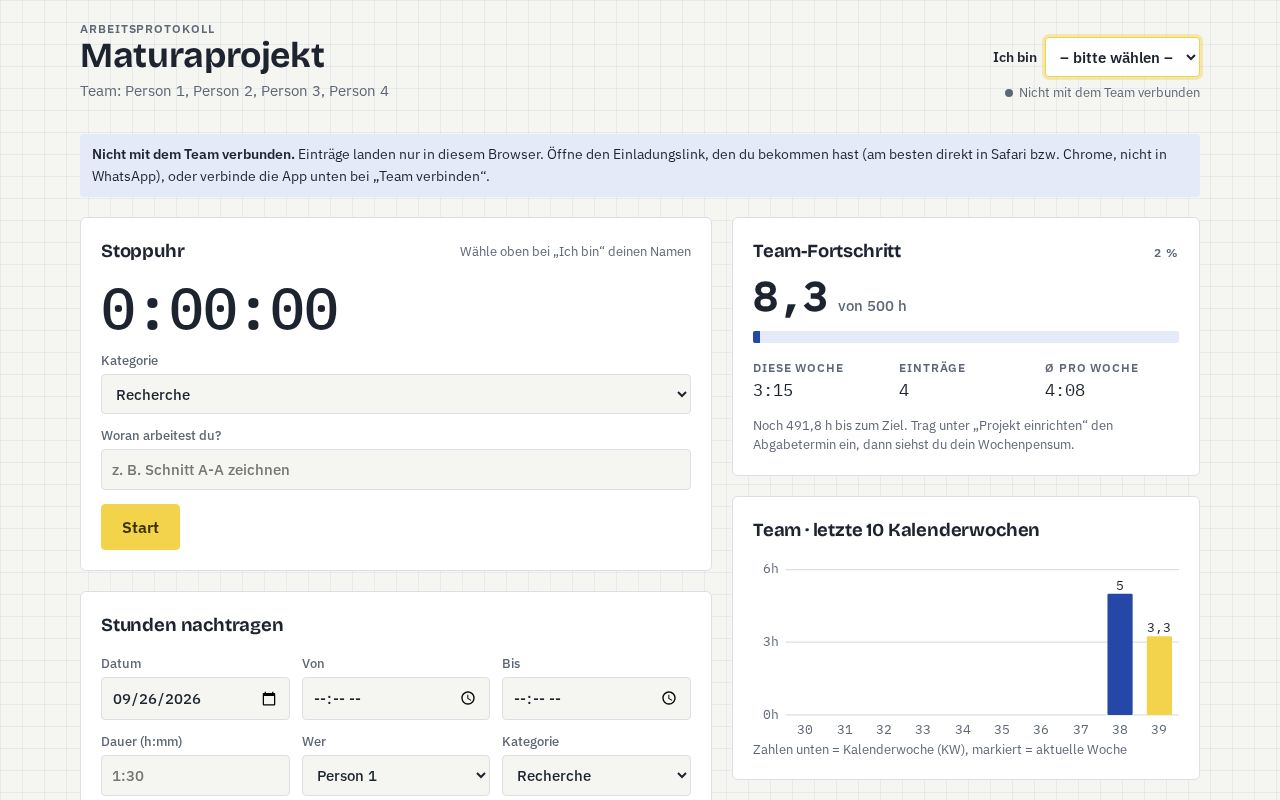The image size is (1280, 800).
Task: Click the "Stunden nachtragen" heading
Action: [x=192, y=625]
